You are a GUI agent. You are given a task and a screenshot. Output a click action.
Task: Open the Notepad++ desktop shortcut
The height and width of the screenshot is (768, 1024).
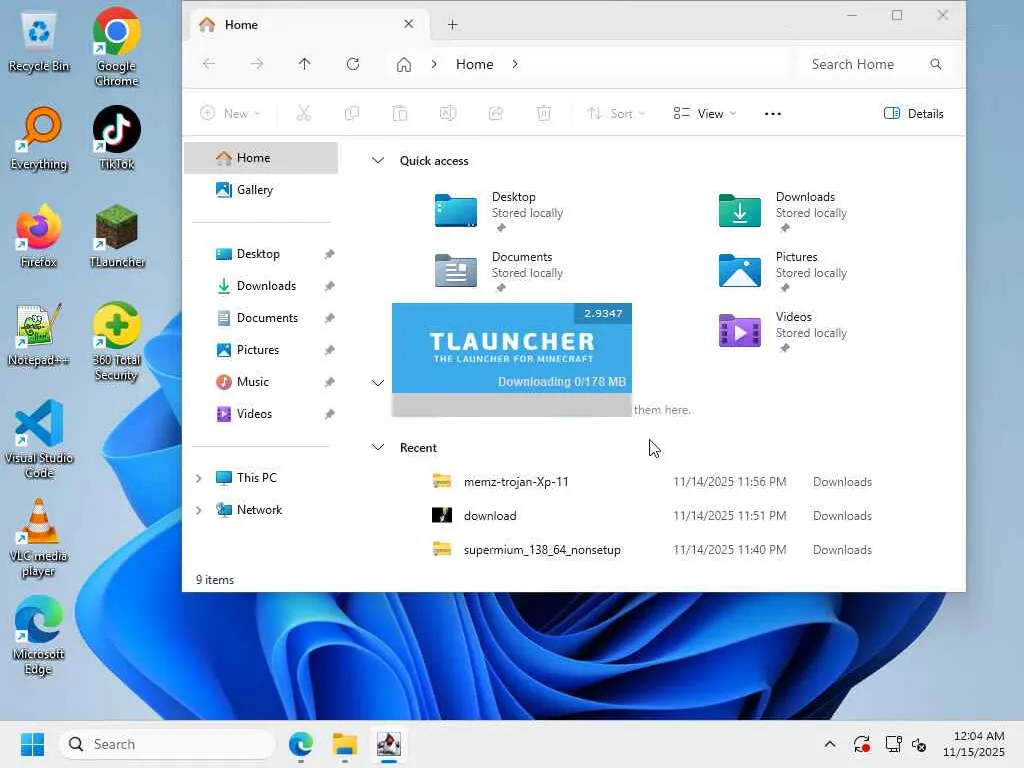coord(39,334)
